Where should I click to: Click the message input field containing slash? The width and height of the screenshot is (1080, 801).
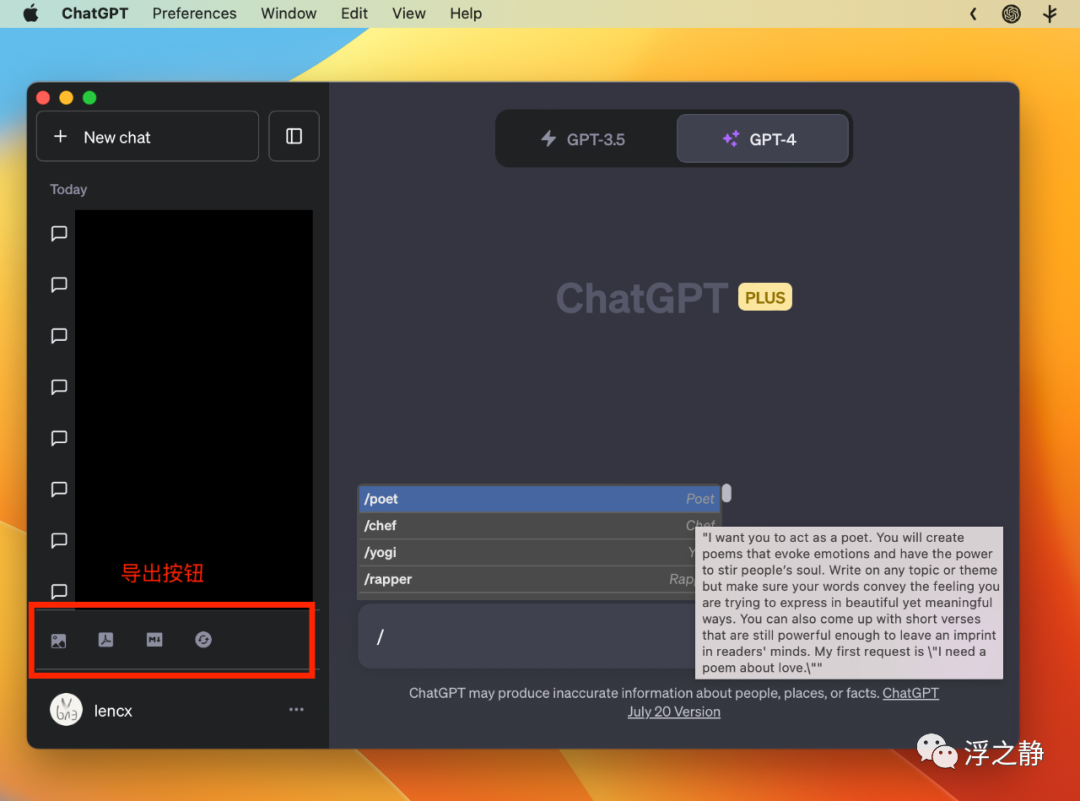[527, 636]
